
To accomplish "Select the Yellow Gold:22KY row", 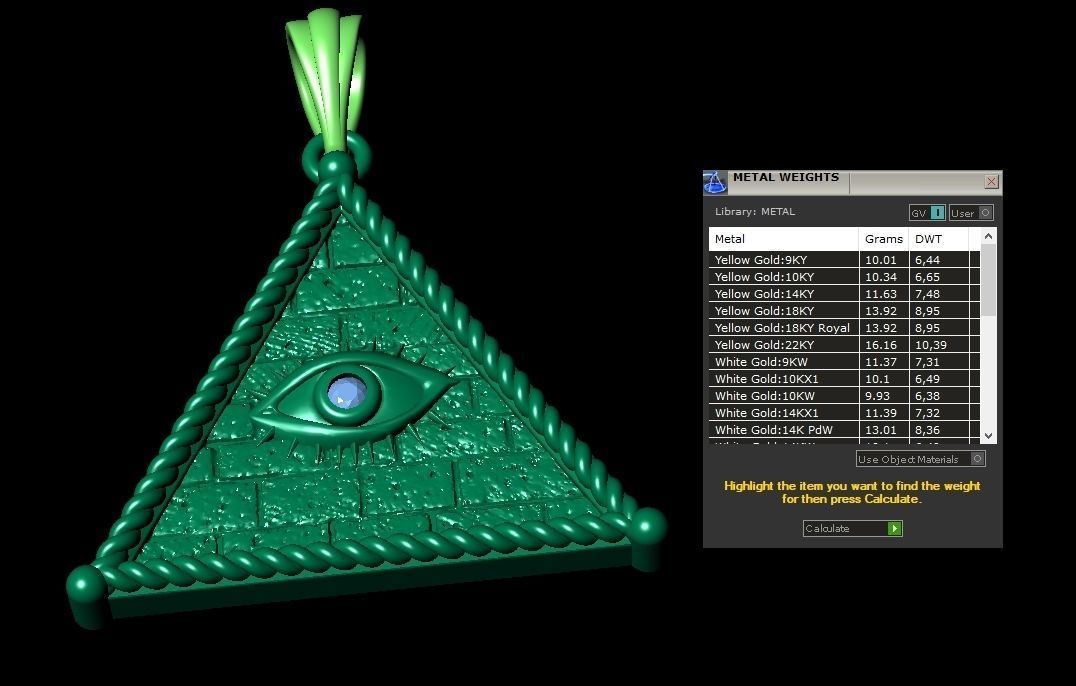I will click(844, 344).
